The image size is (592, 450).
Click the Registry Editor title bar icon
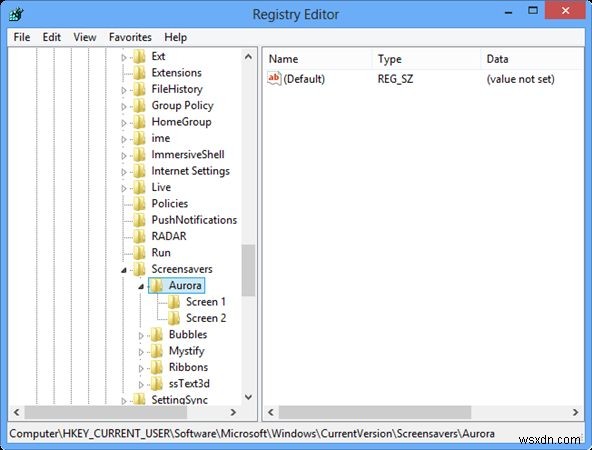point(16,14)
